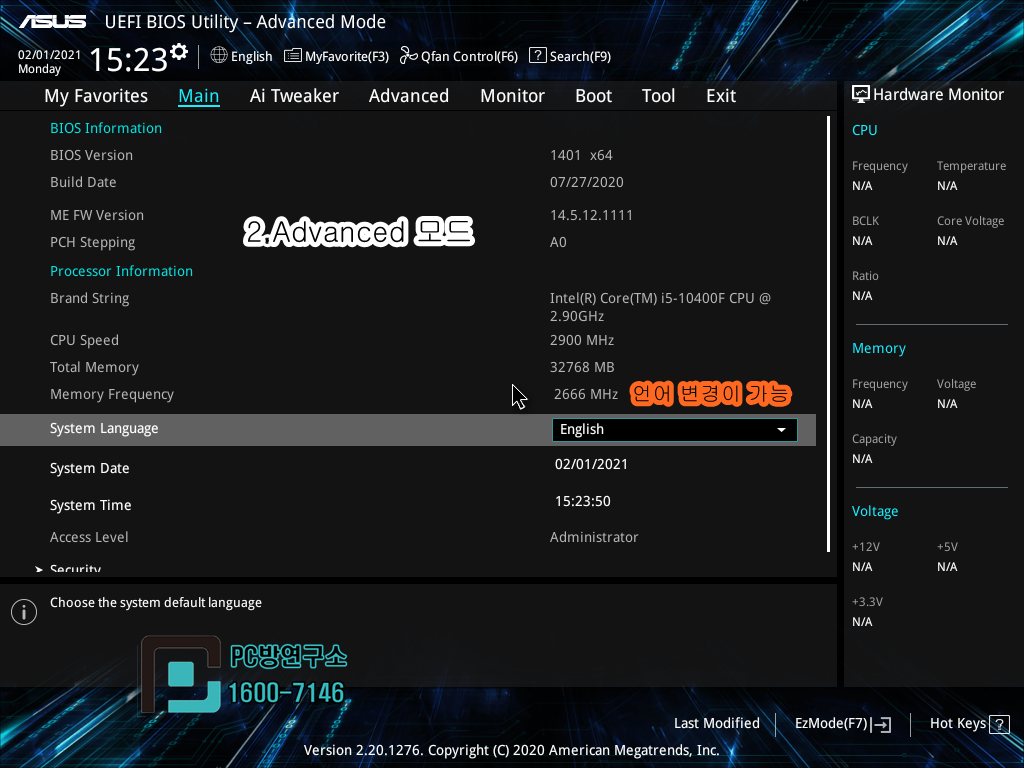Click the 14.5.12.1111 firmware value
1024x768 pixels.
(x=591, y=215)
